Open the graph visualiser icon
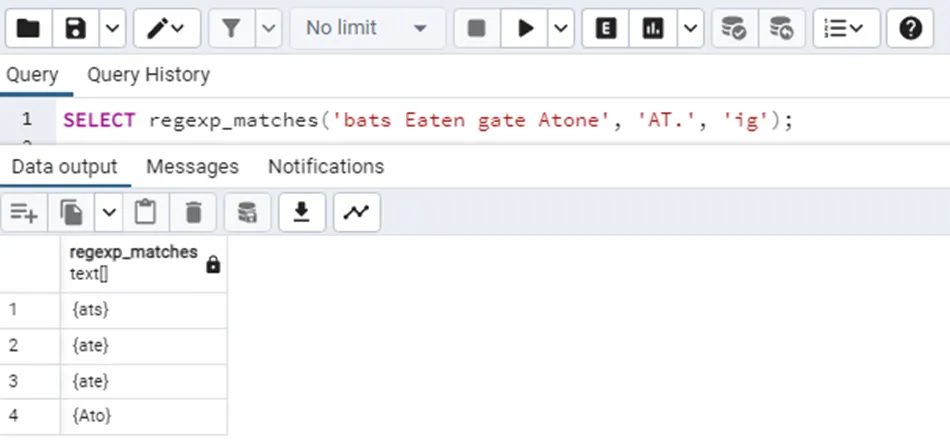This screenshot has height=448, width=950. tap(356, 212)
